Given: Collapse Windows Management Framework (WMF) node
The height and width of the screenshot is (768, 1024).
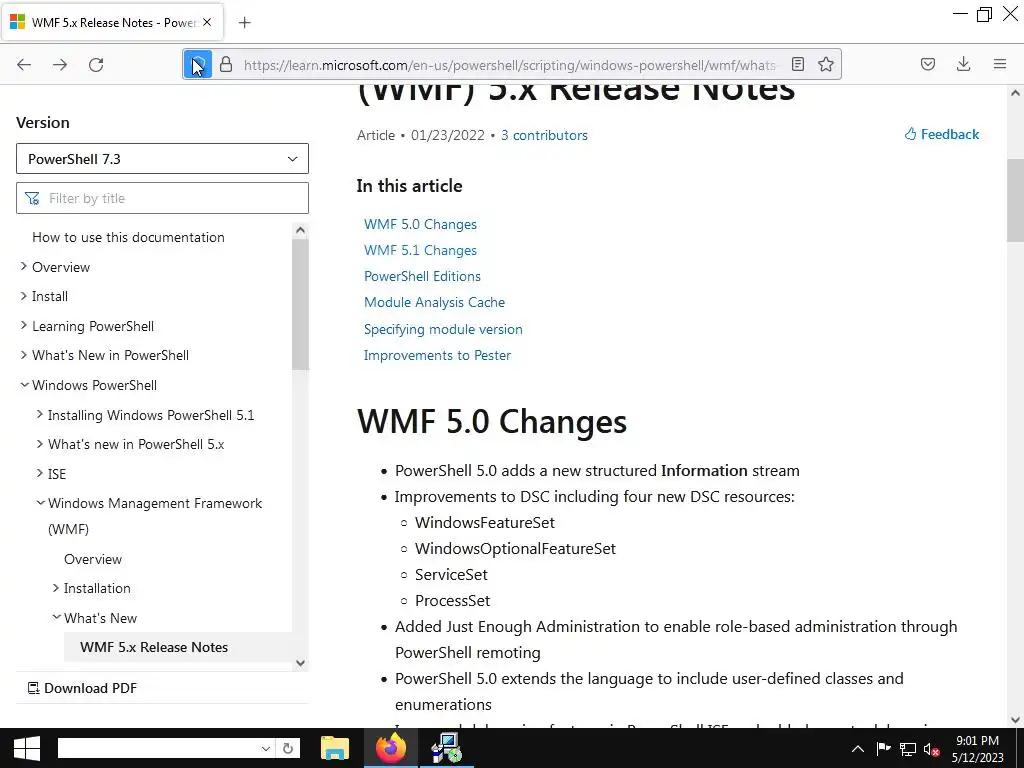Looking at the screenshot, I should (40, 502).
